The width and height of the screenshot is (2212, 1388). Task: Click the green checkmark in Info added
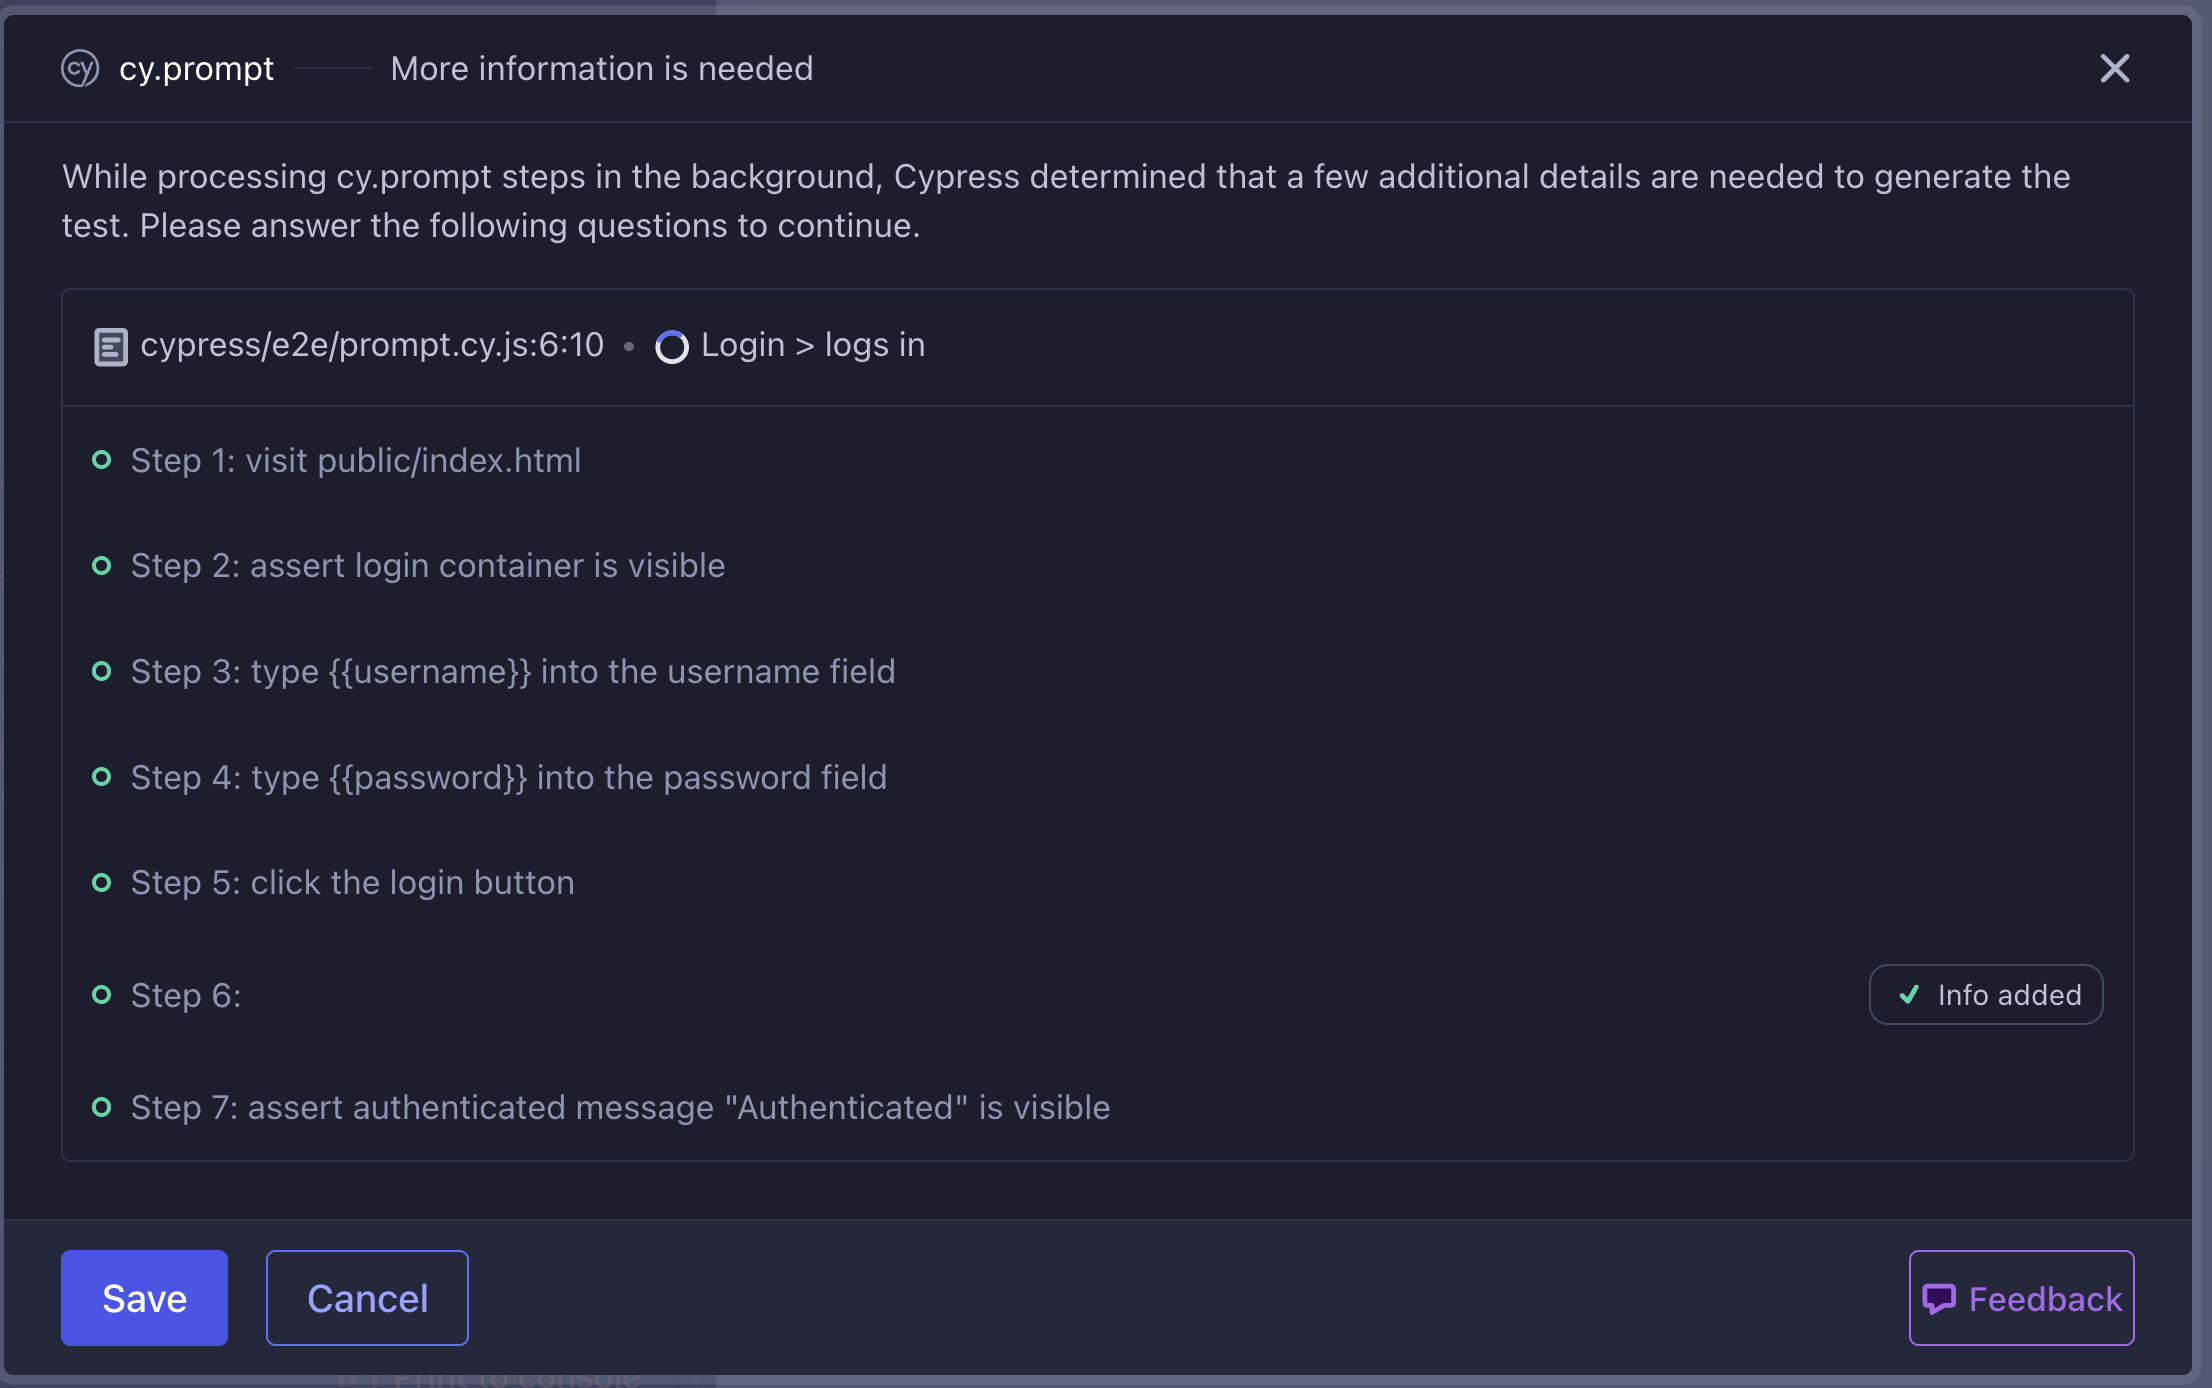click(x=1909, y=995)
